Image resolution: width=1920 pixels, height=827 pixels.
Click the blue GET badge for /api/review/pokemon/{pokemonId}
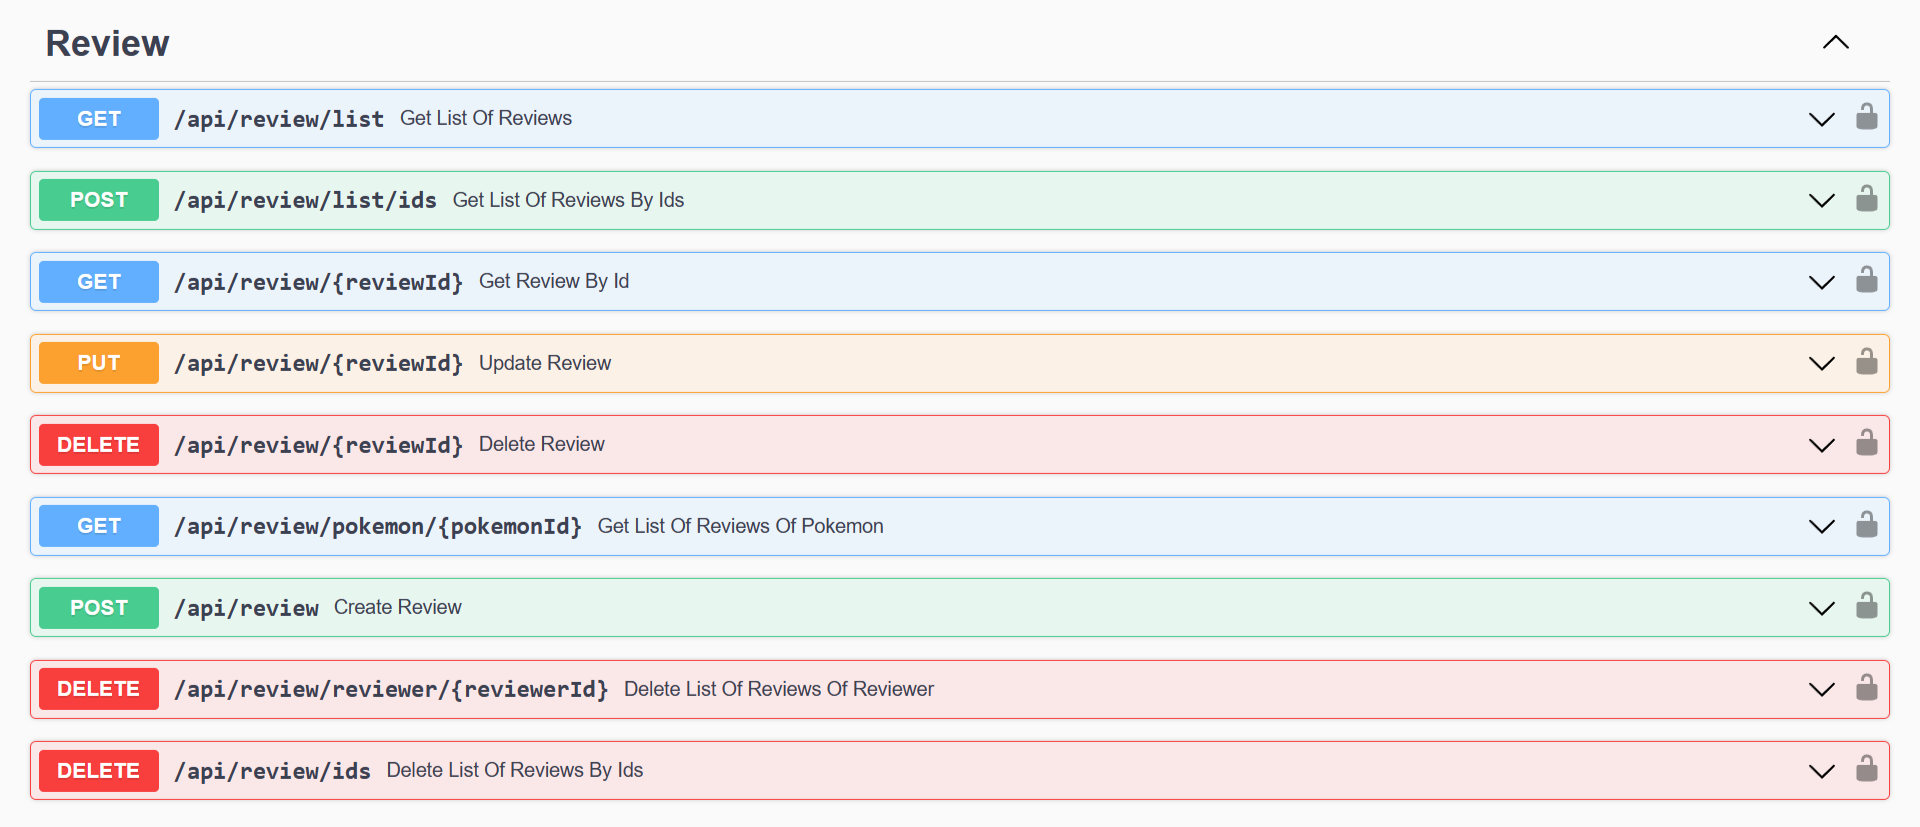click(99, 526)
